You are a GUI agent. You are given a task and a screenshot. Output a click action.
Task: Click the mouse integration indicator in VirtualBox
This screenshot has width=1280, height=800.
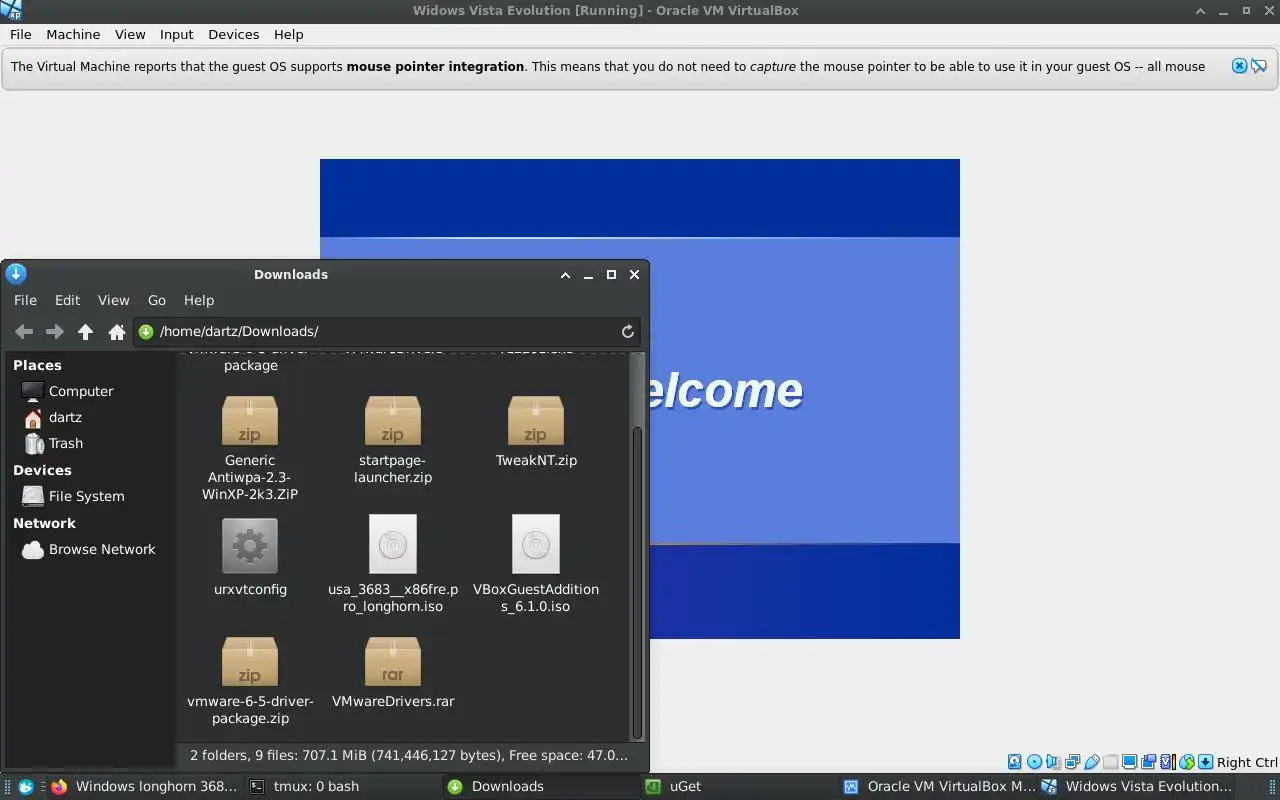click(x=1187, y=762)
